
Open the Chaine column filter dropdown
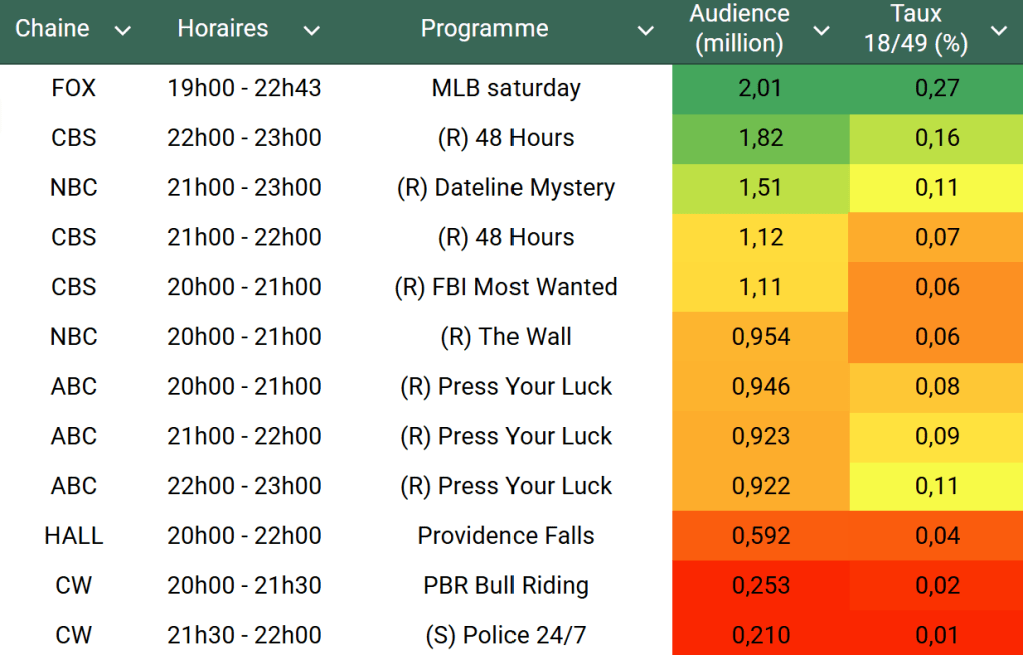tap(123, 31)
